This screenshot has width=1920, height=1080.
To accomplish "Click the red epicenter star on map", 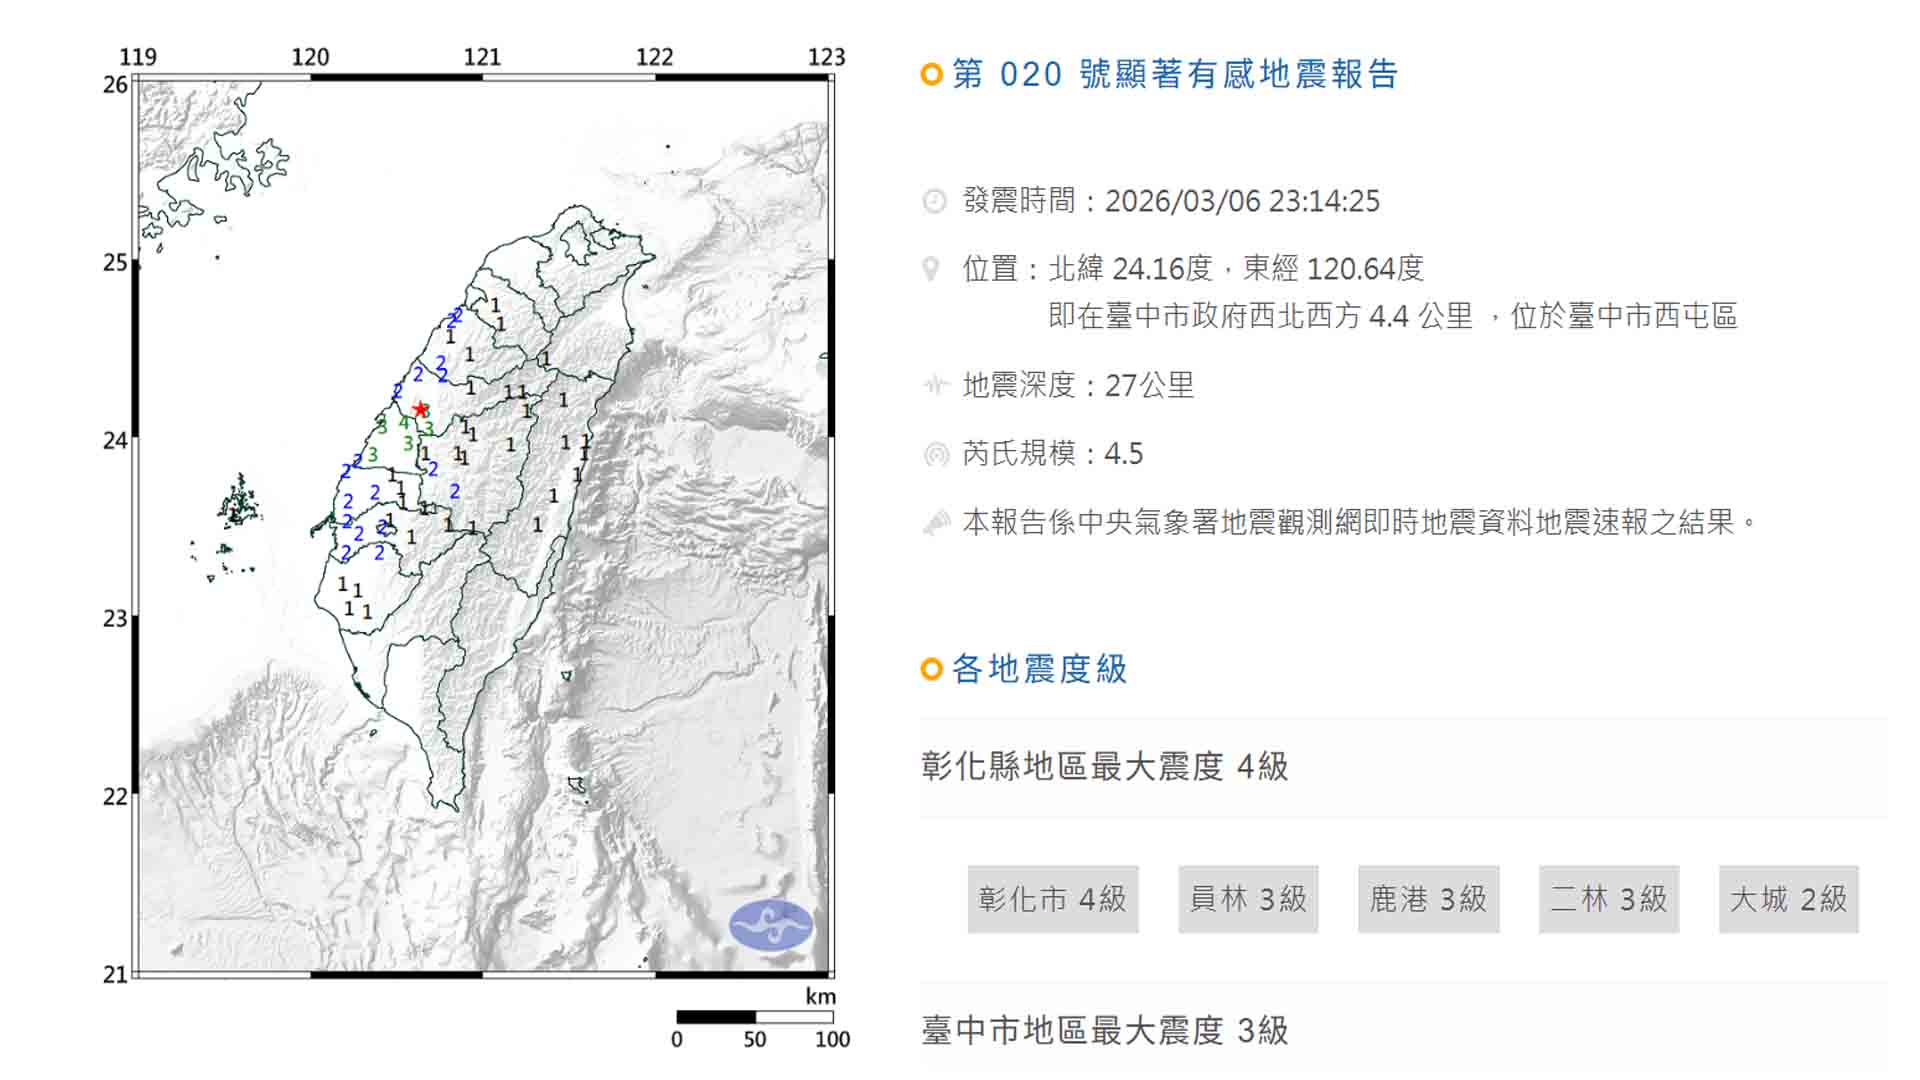I will pyautogui.click(x=420, y=409).
